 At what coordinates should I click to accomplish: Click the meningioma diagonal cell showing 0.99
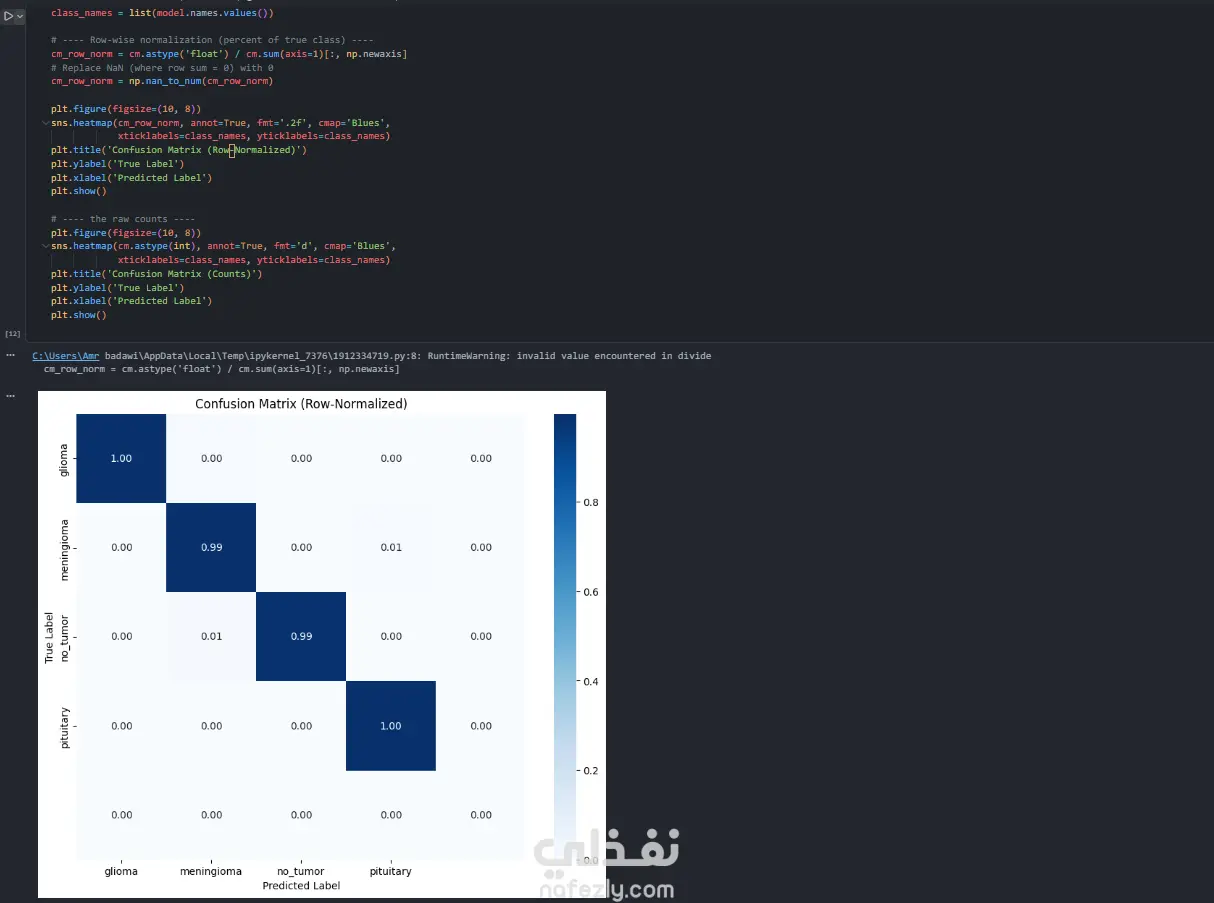(211, 547)
